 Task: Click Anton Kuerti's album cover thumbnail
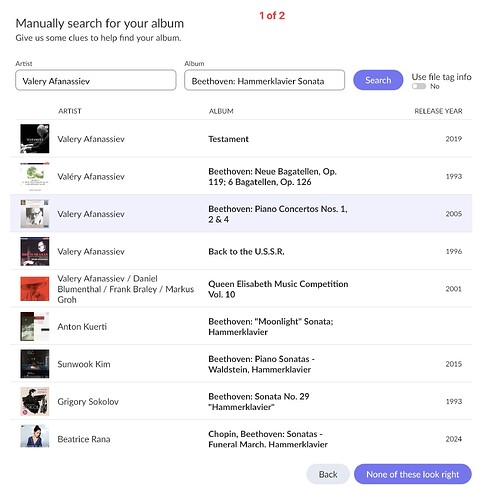click(x=35, y=326)
